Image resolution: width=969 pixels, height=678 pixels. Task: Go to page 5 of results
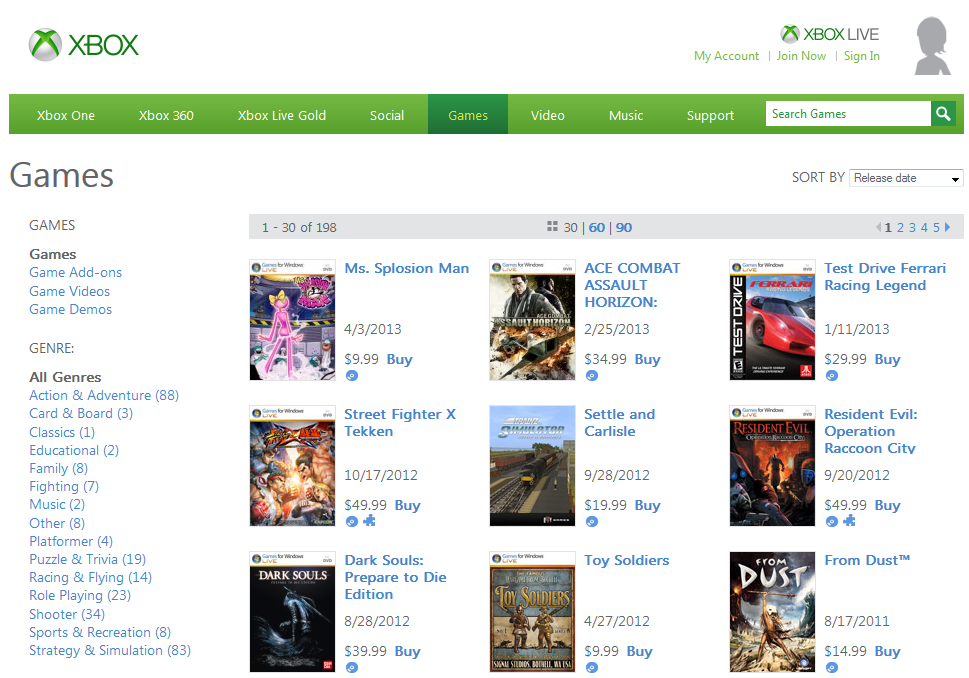tap(936, 227)
